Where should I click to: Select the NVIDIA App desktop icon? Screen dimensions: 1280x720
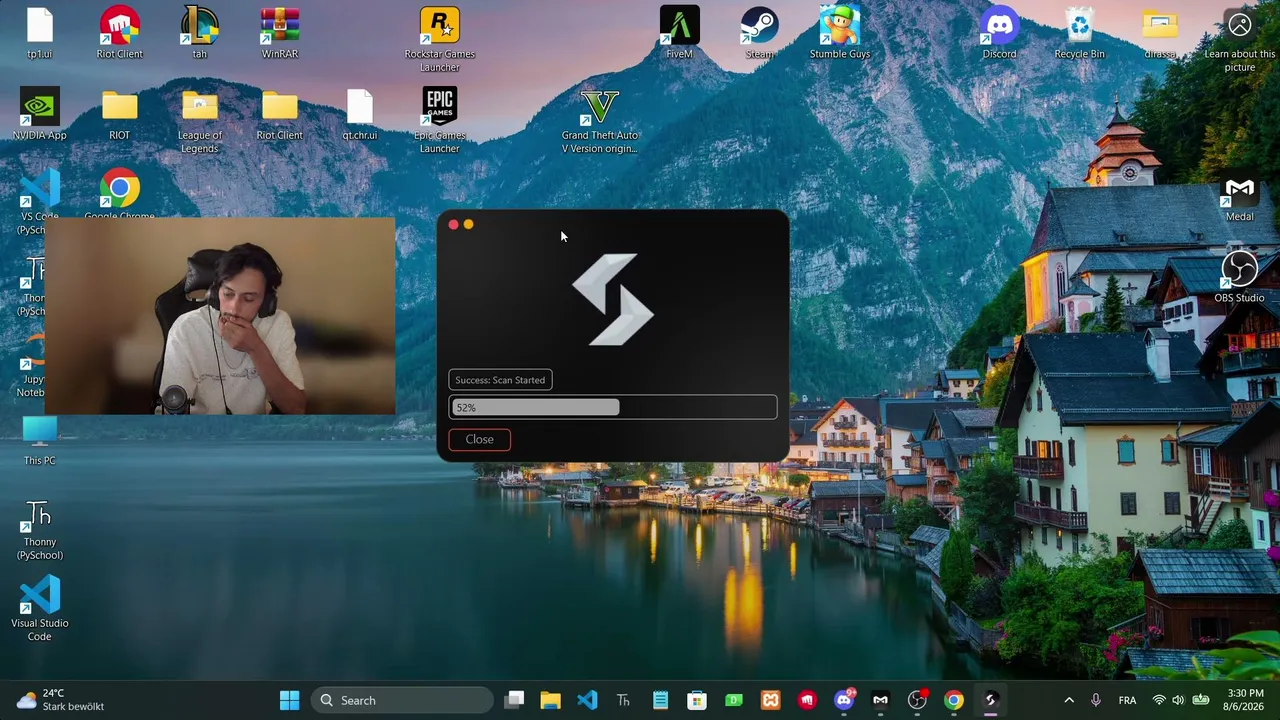pyautogui.click(x=40, y=114)
